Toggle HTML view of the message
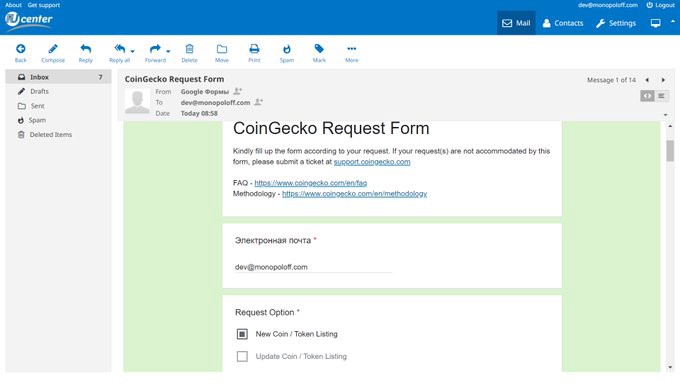Viewport: 680px width, 383px height. (x=647, y=96)
